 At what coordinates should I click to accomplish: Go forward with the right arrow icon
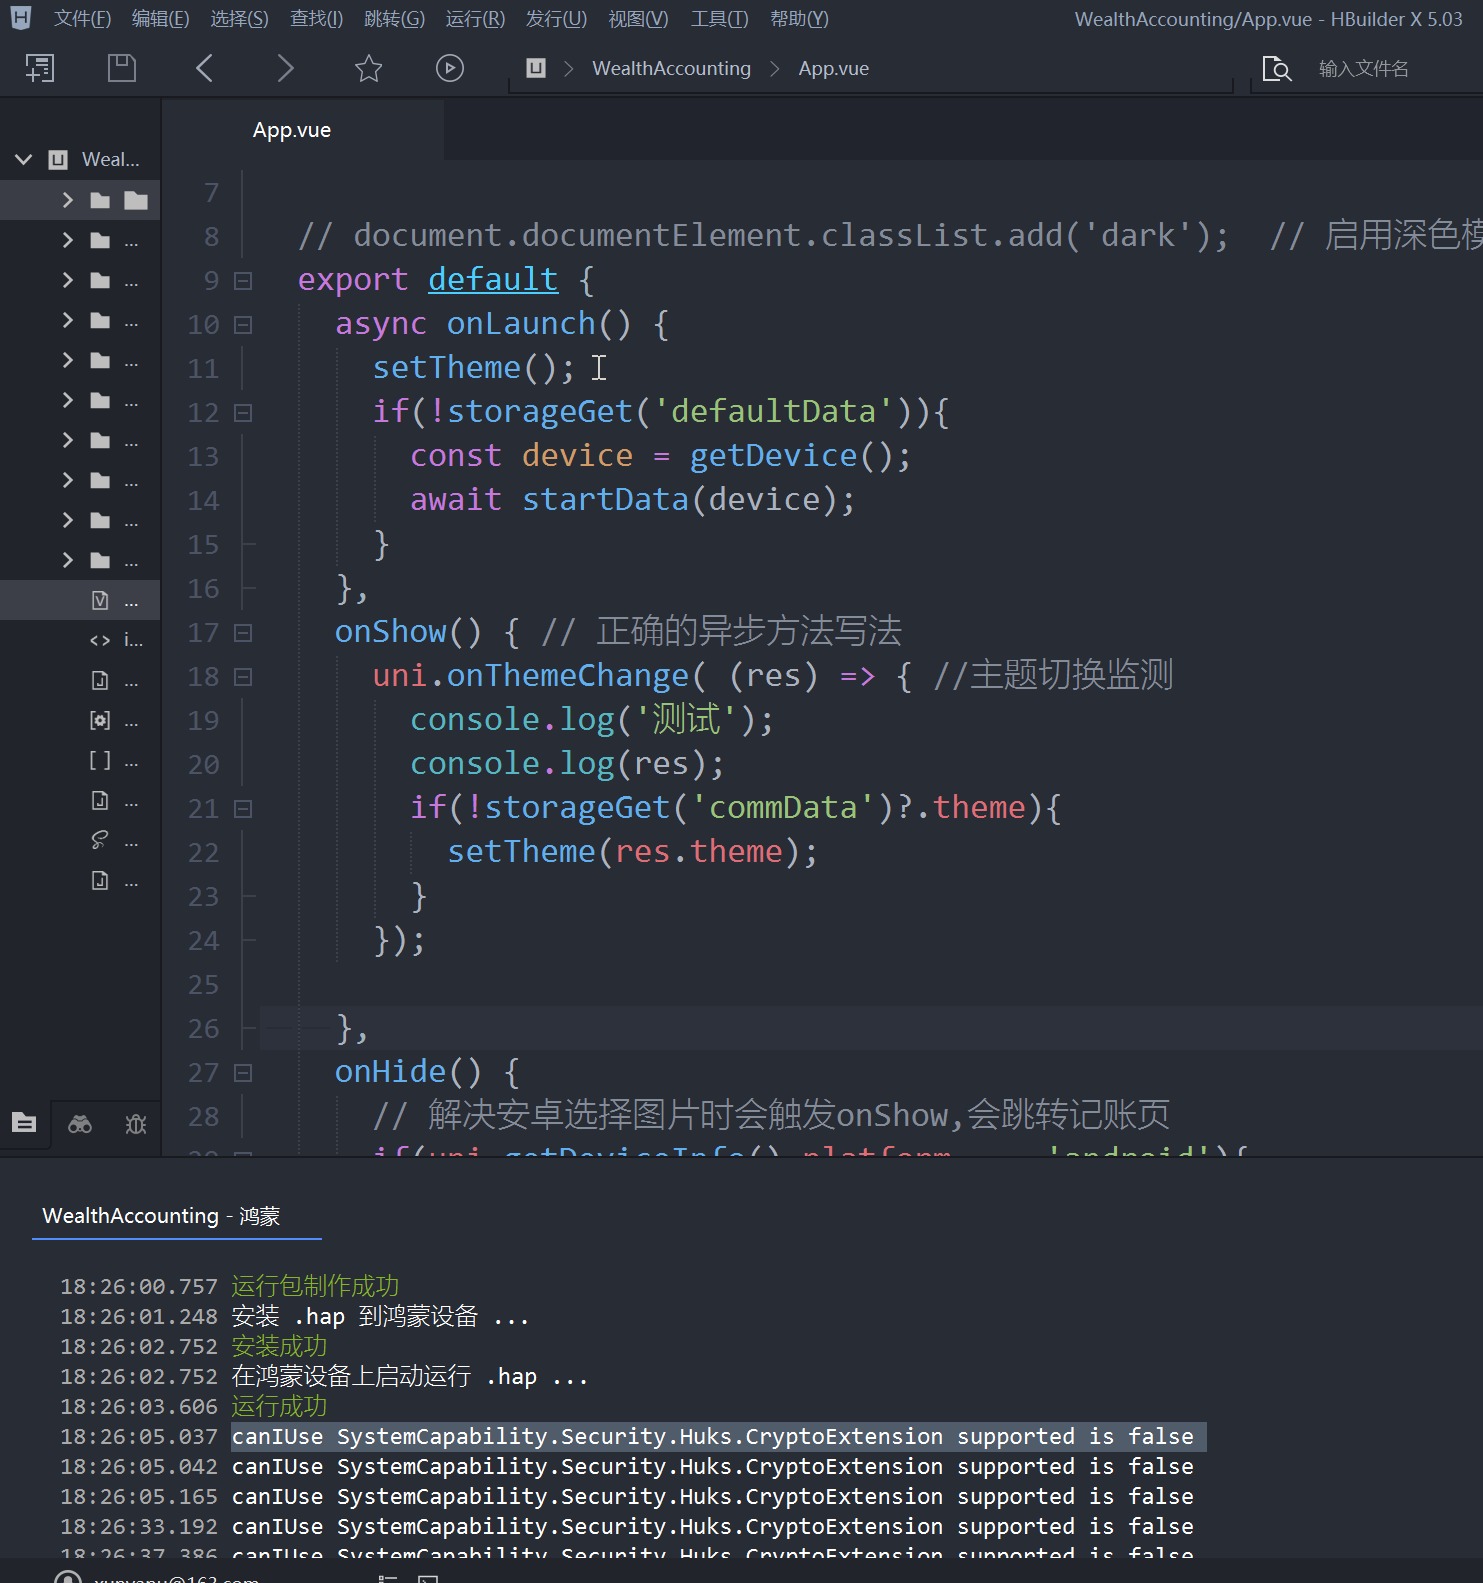pyautogui.click(x=285, y=68)
